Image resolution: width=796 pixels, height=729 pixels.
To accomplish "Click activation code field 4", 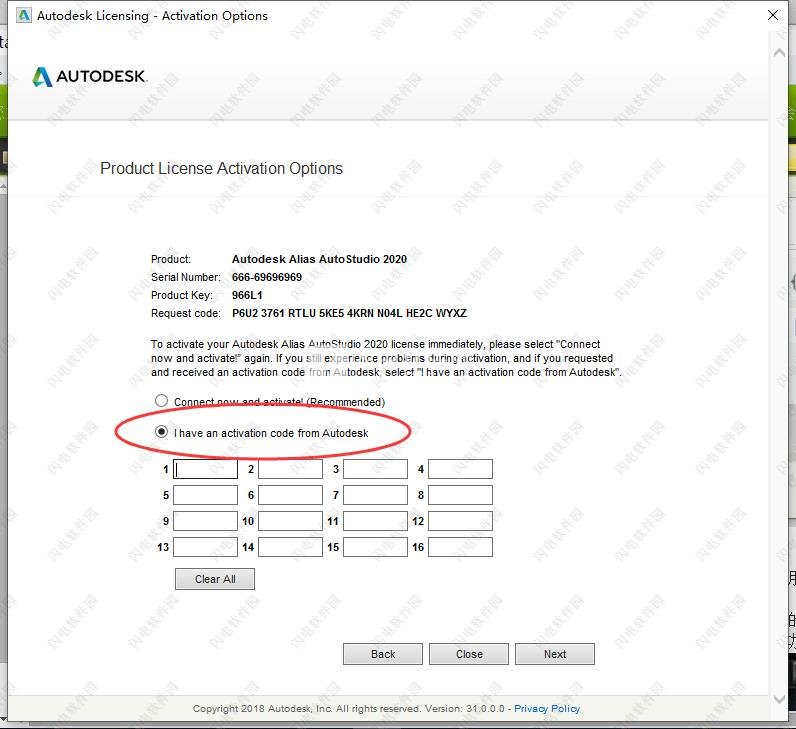I will [x=460, y=469].
